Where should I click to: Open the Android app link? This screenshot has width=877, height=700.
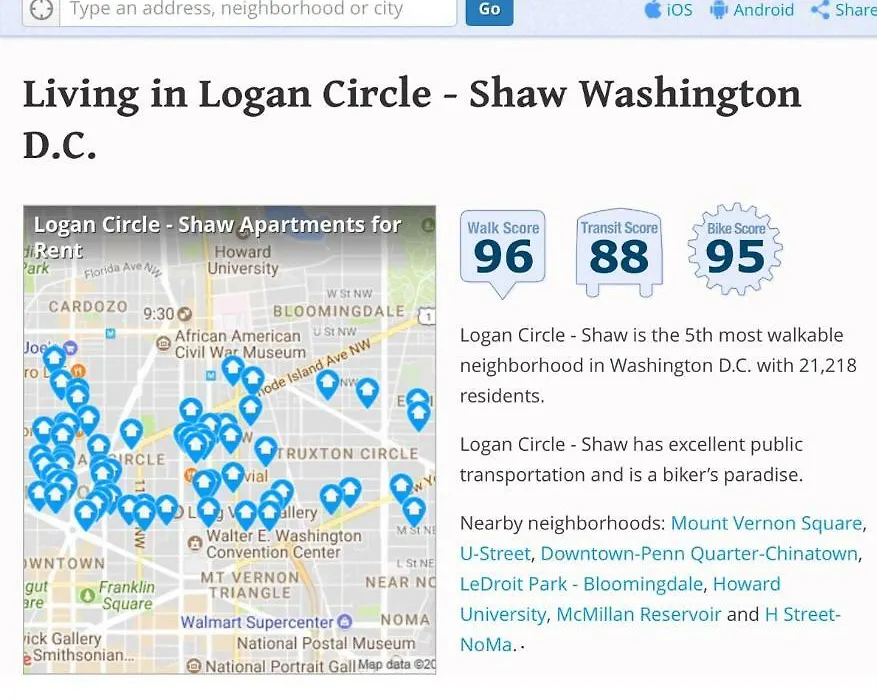(x=752, y=10)
